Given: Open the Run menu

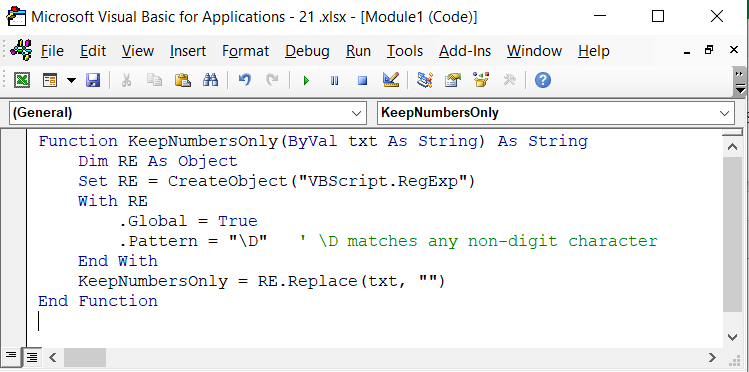Looking at the screenshot, I should tap(358, 51).
